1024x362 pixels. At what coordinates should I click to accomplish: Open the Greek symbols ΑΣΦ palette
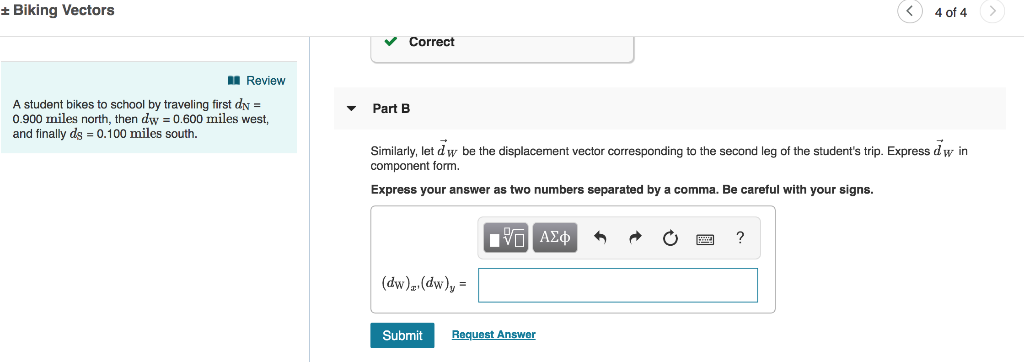[555, 238]
